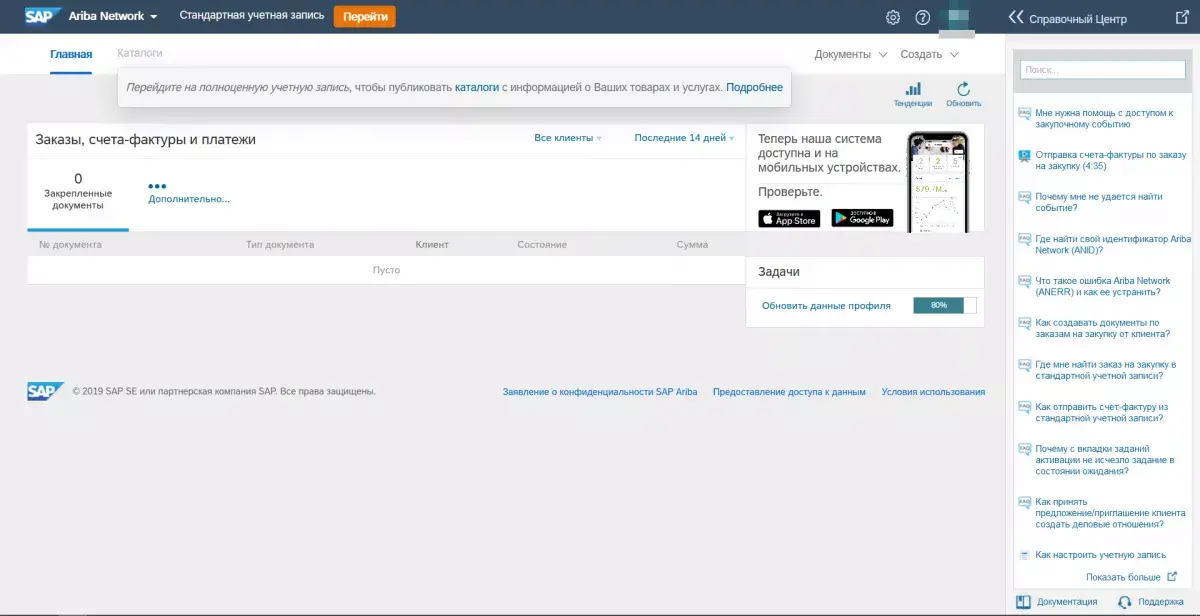Screen dimensions: 1200x616
Task: Switch to the Главная tab
Action: 71,54
